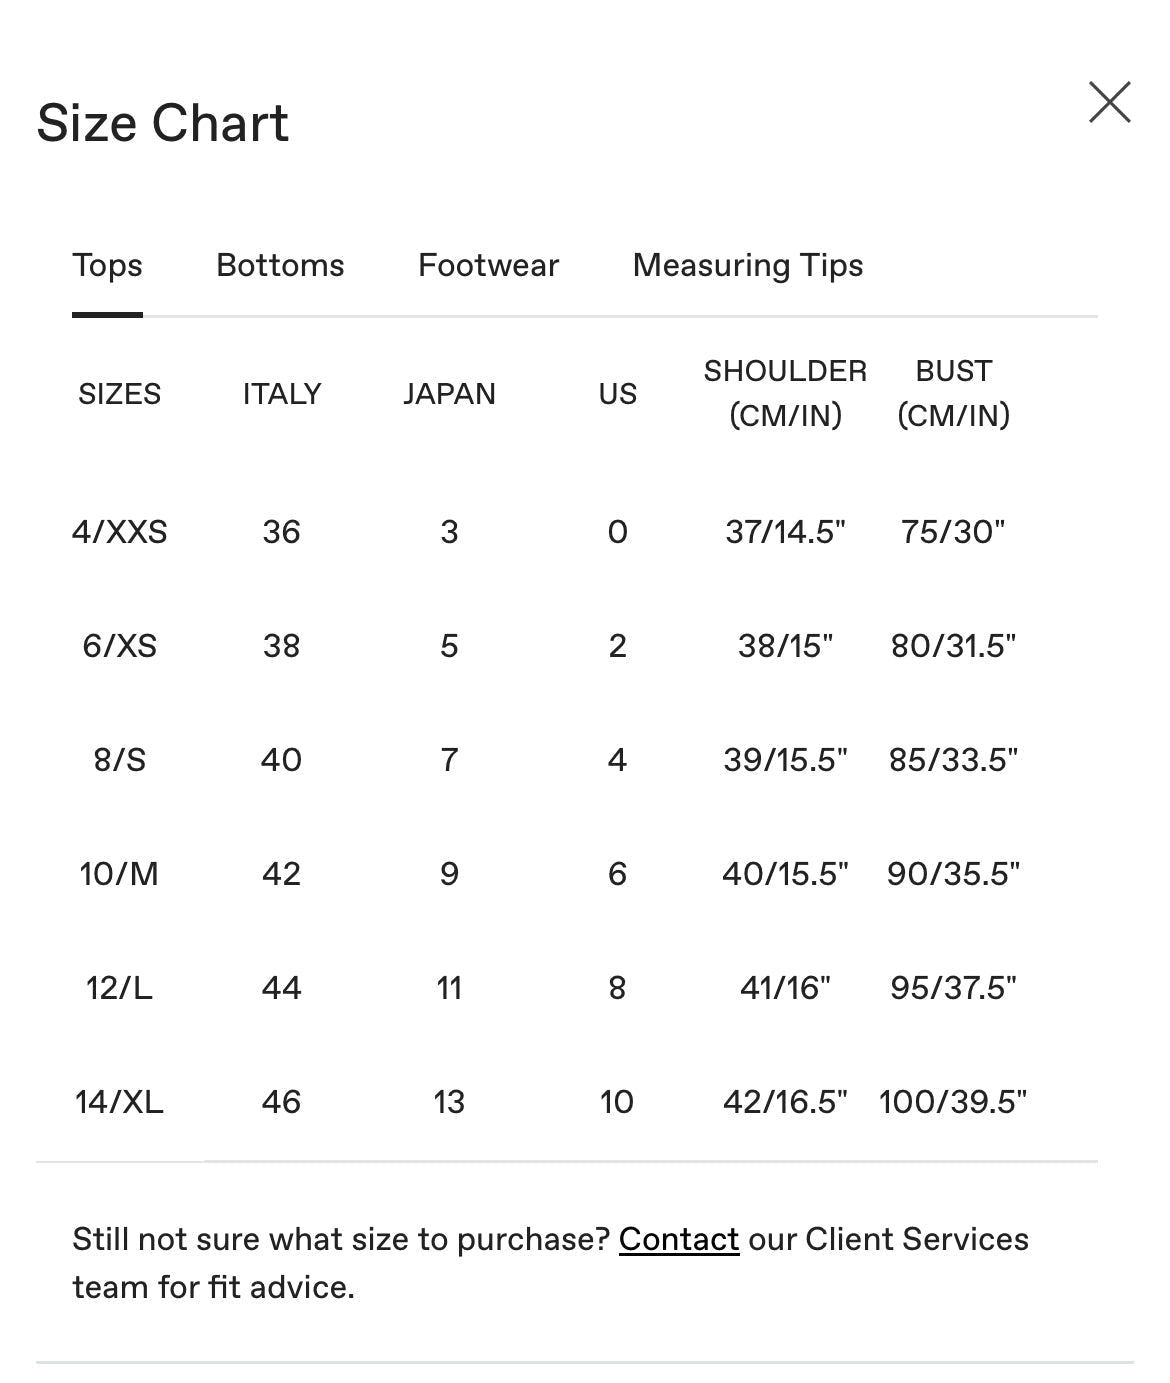Click the 10/M size row label
The image size is (1170, 1383).
pyautogui.click(x=119, y=873)
